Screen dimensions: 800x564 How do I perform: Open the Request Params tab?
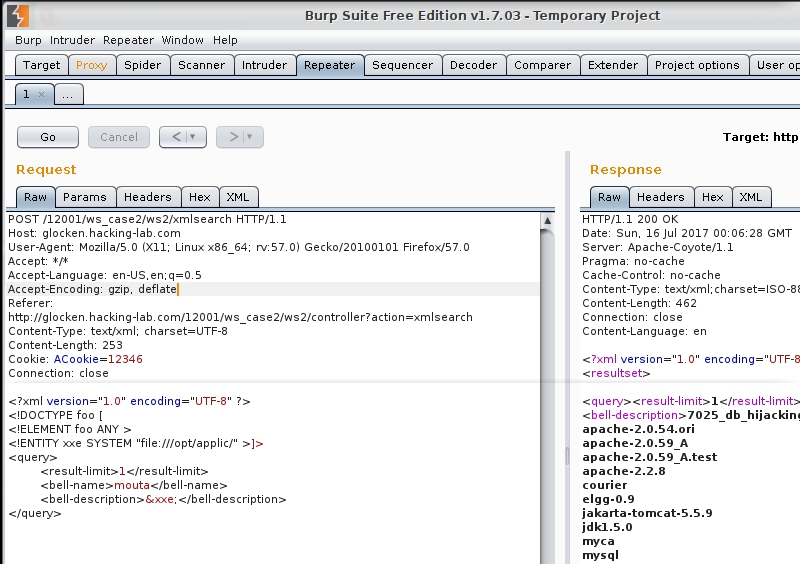pos(85,197)
